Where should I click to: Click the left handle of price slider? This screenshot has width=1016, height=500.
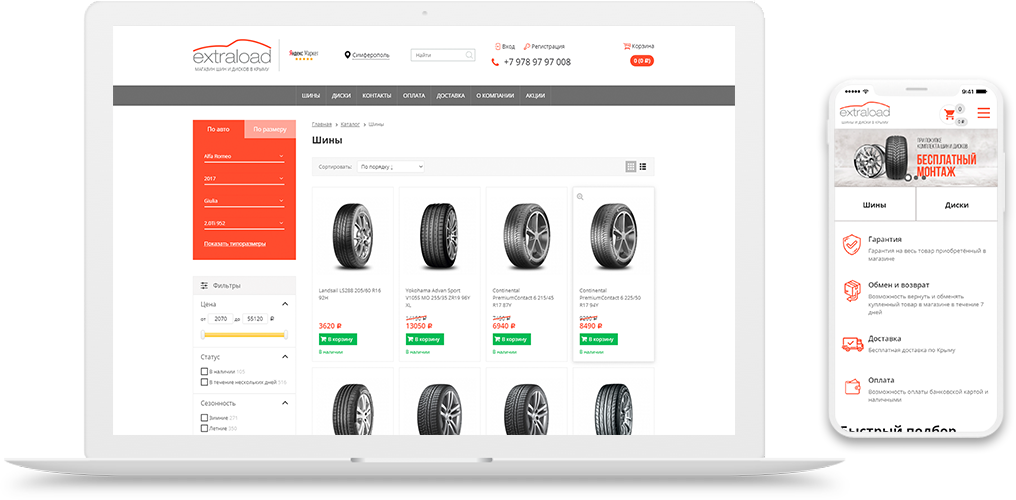203,334
